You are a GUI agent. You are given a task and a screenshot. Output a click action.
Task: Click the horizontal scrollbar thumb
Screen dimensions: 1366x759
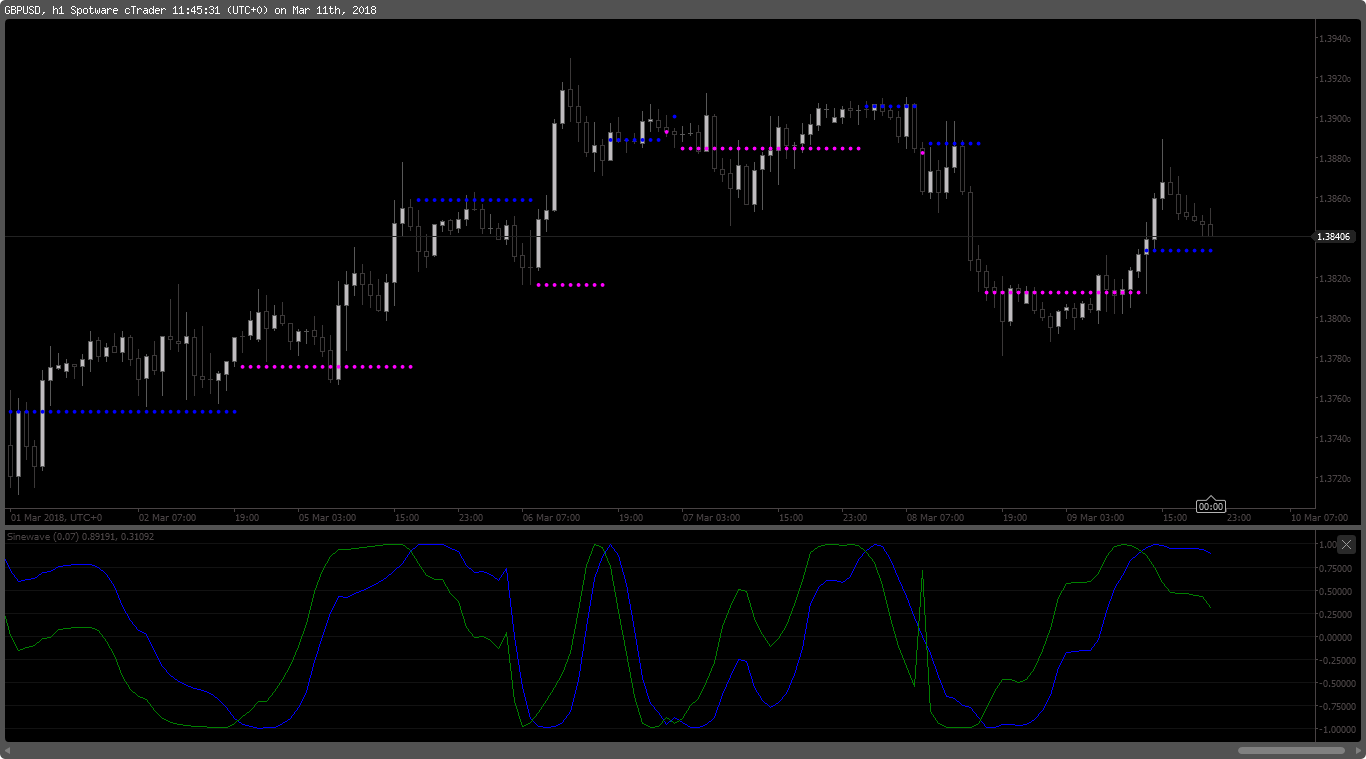coord(1290,750)
